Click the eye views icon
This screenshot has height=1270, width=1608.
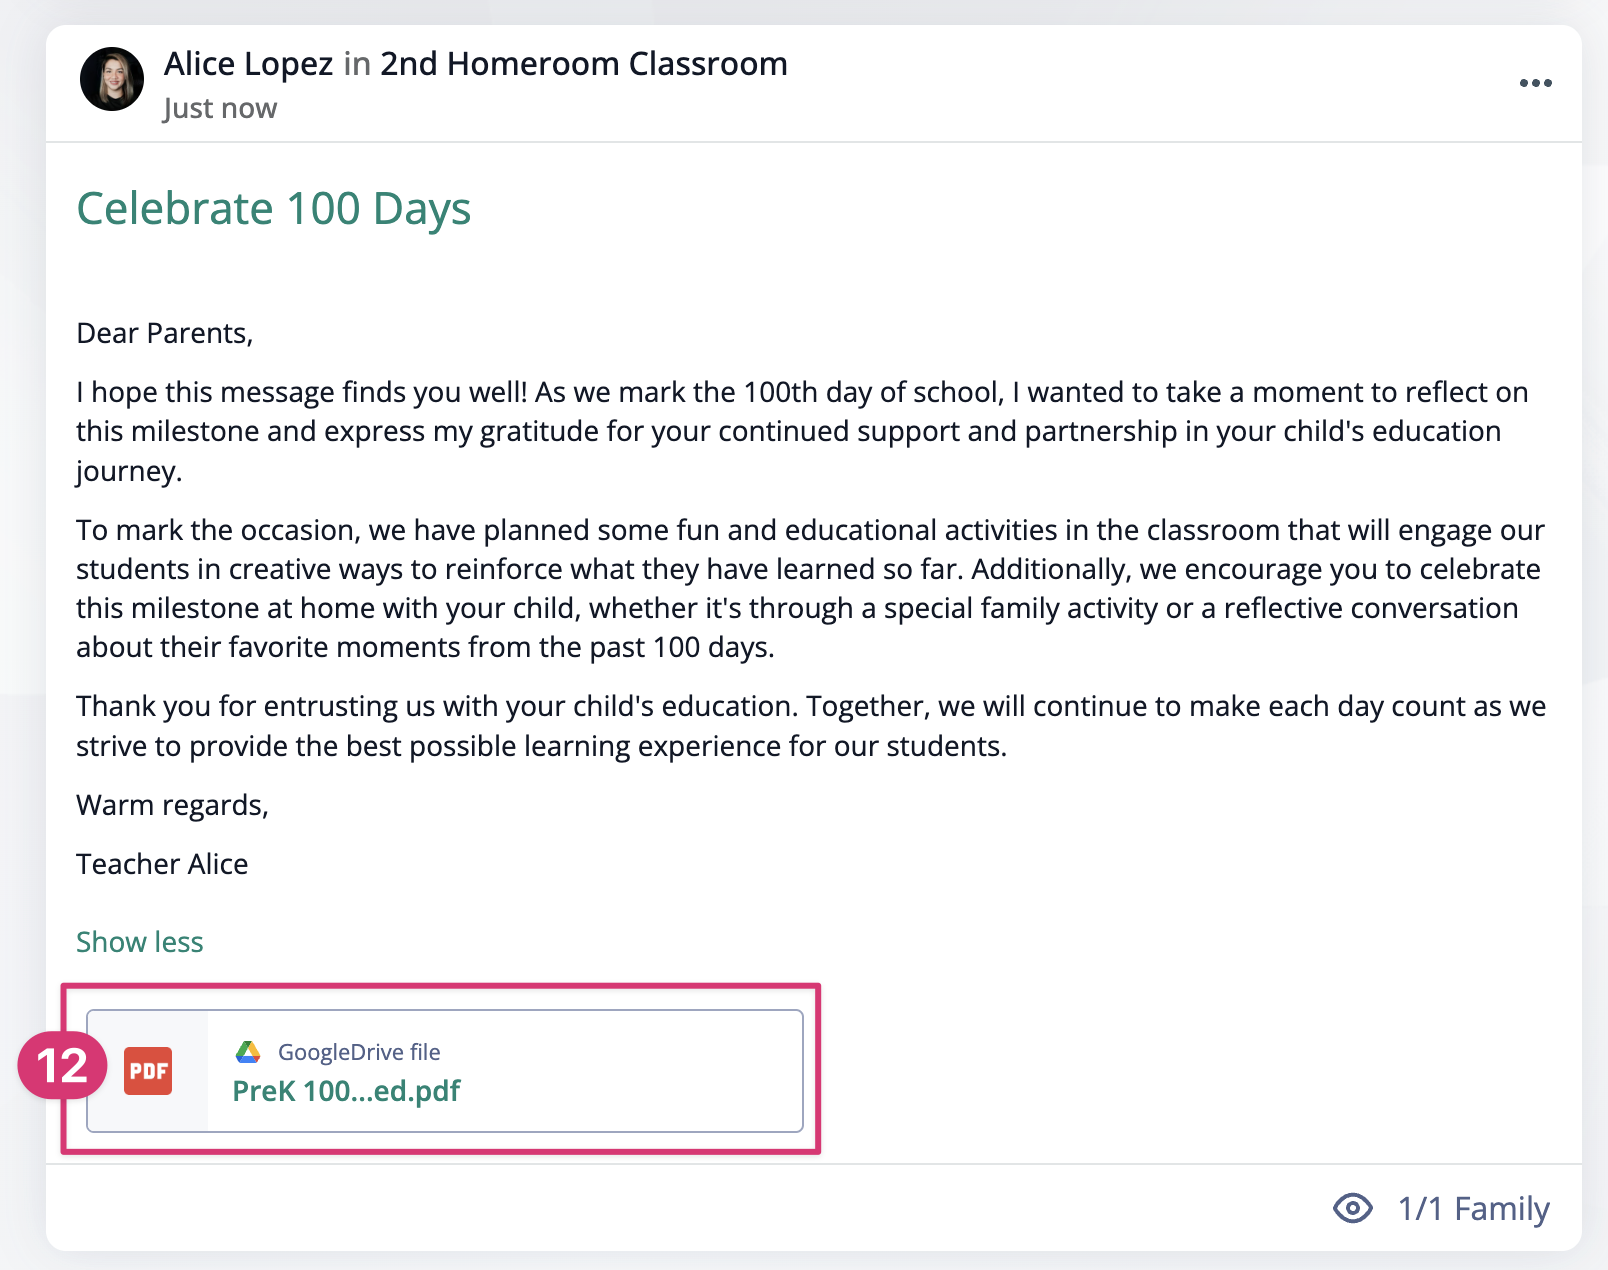(1352, 1208)
